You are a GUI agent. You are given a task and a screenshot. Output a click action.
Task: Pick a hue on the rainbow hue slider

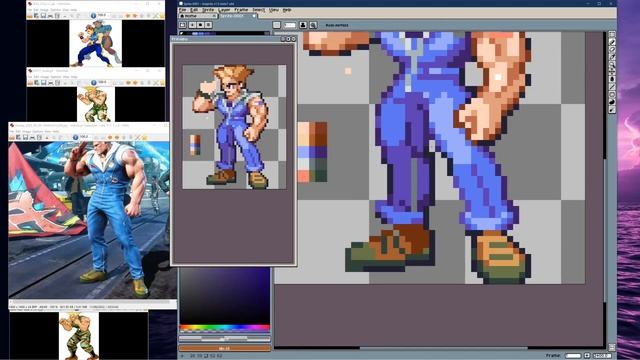pyautogui.click(x=224, y=328)
